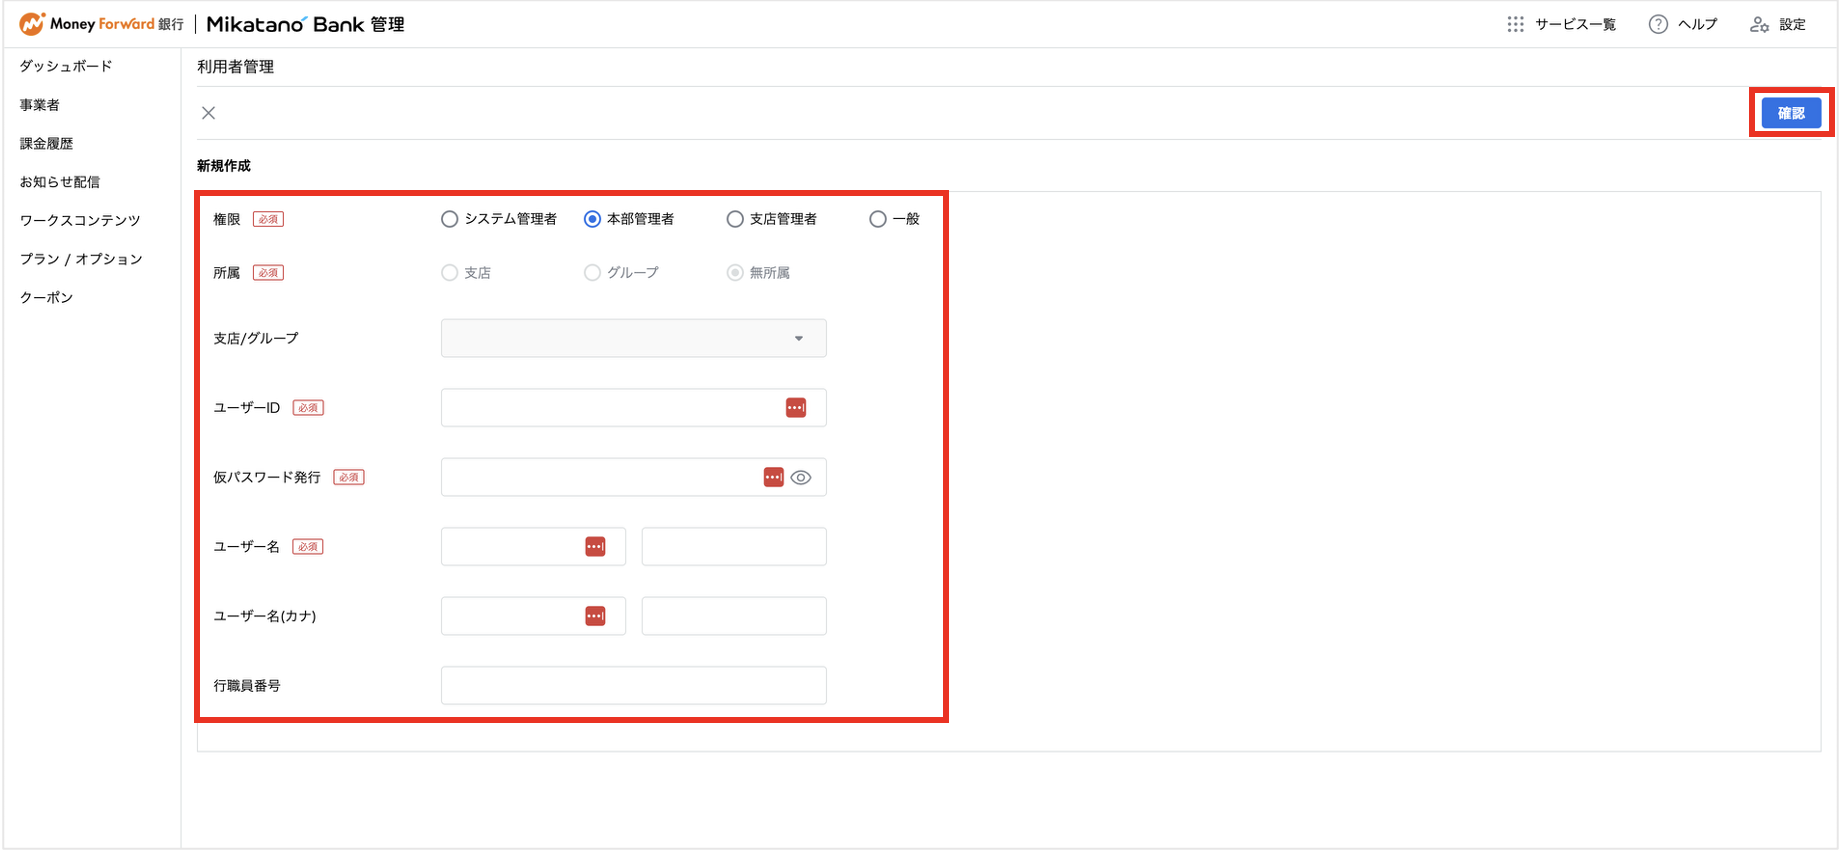Select the 支店 affiliation radio

[450, 273]
